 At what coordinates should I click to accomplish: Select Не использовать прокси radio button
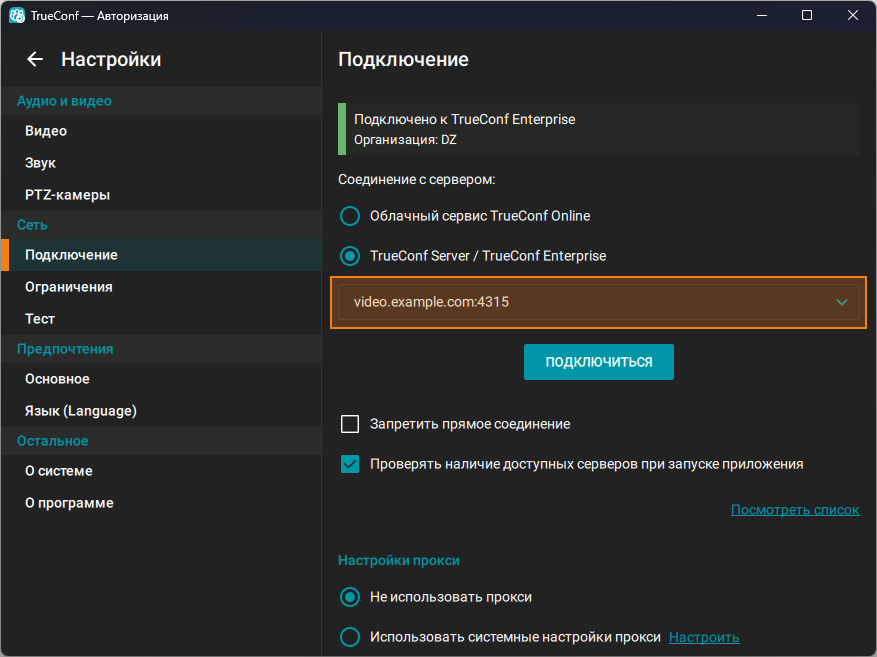point(350,597)
